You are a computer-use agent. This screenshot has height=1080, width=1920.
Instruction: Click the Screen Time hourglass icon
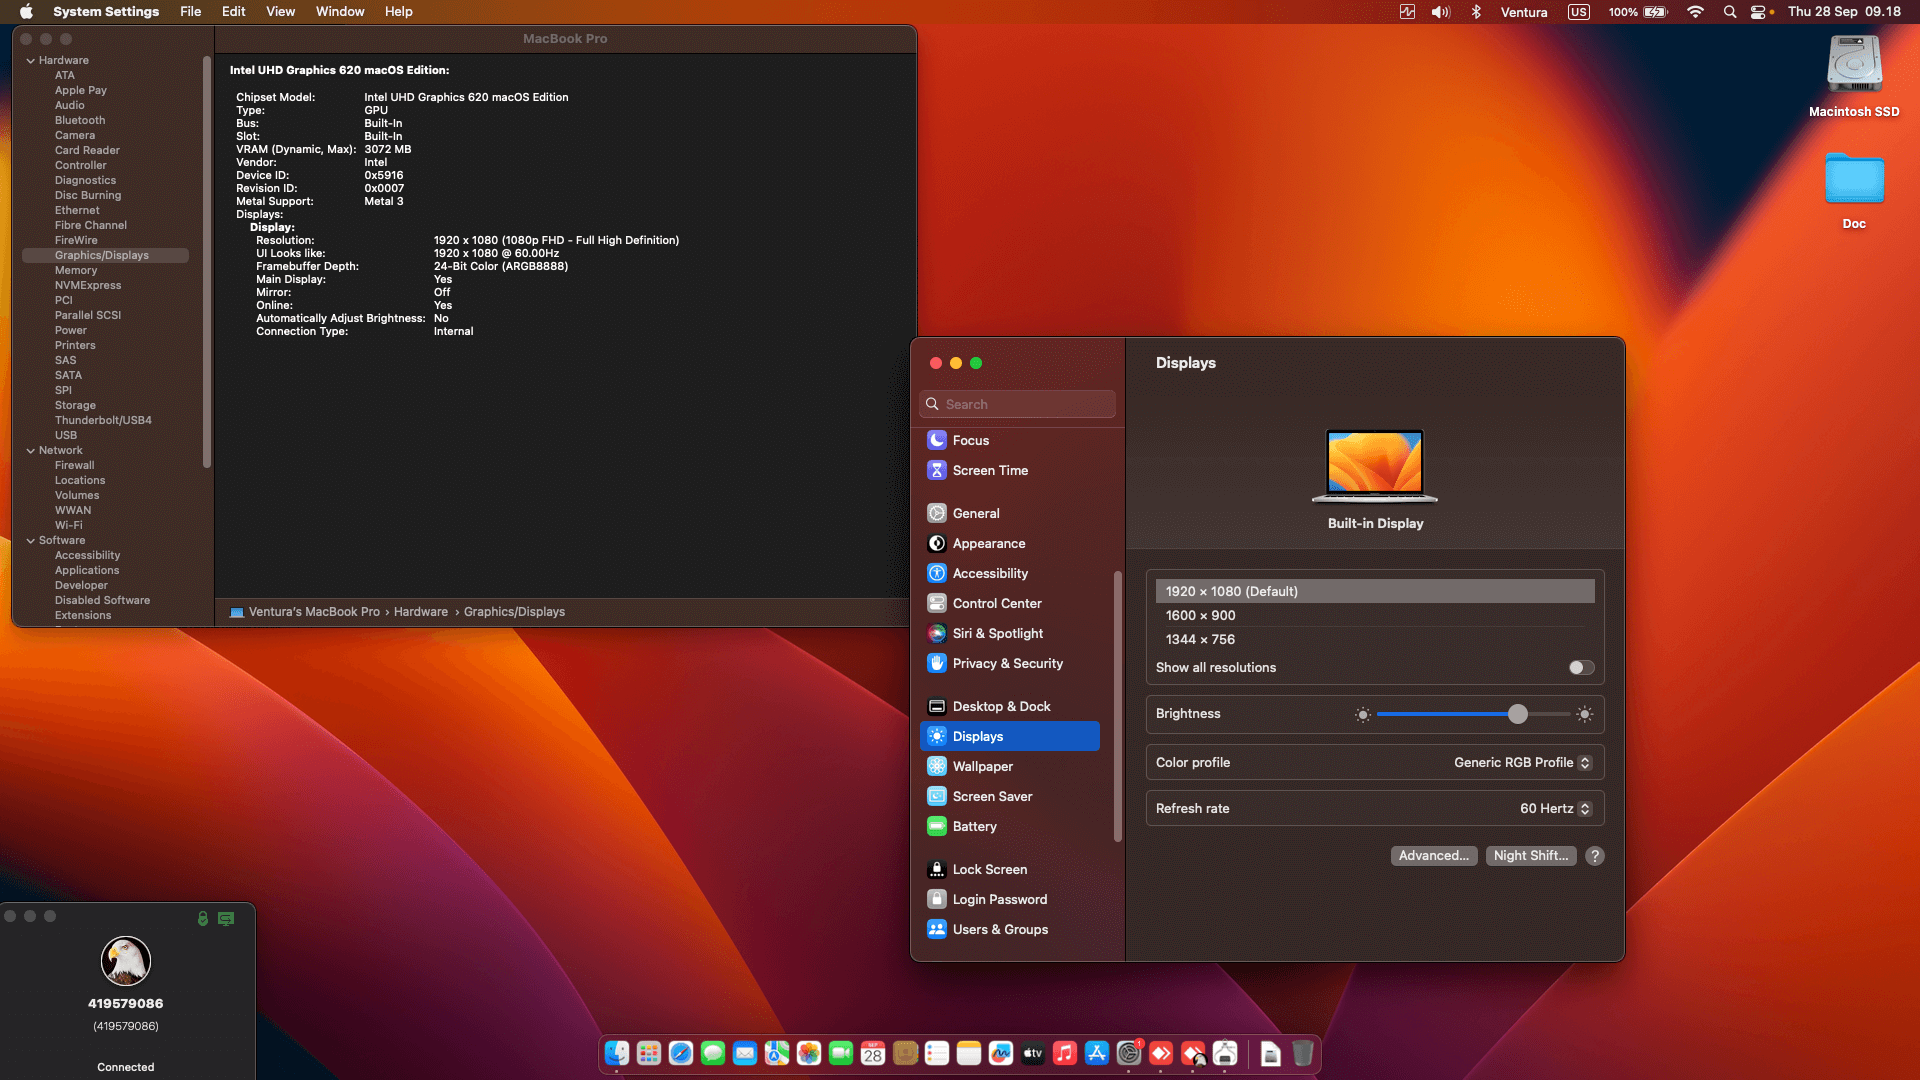point(936,470)
